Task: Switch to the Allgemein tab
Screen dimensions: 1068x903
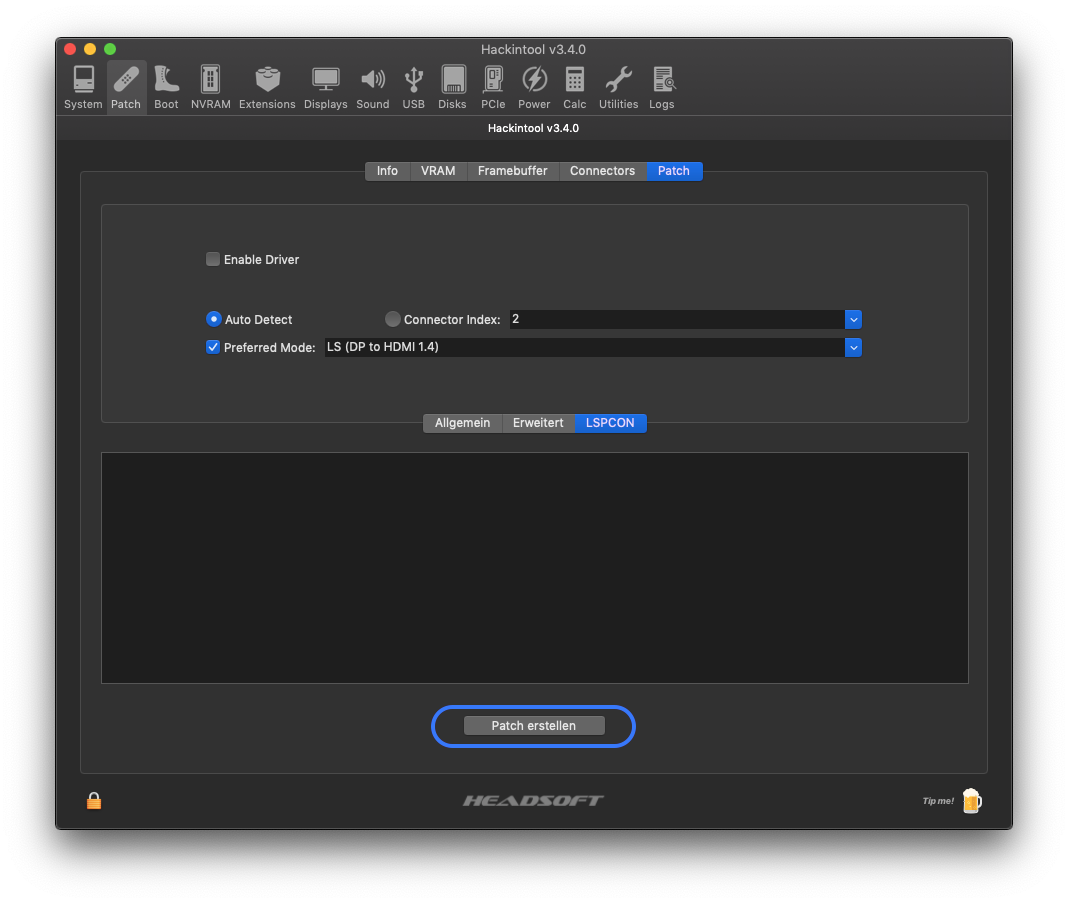Action: (x=462, y=423)
